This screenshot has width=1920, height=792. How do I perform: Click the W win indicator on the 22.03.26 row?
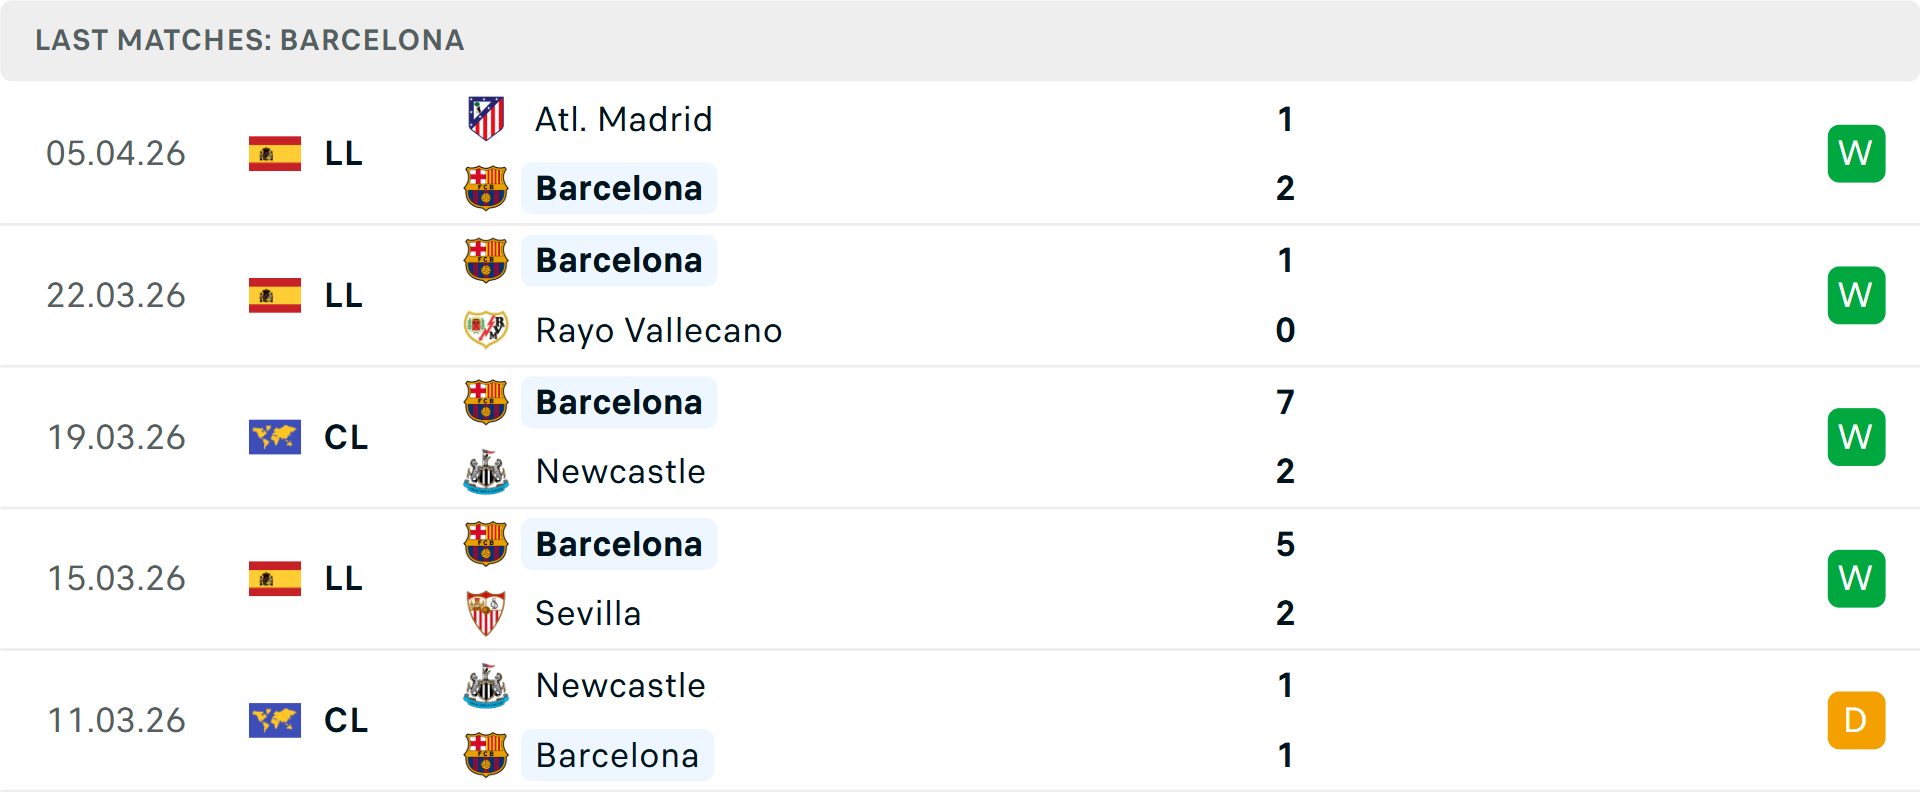(1856, 295)
